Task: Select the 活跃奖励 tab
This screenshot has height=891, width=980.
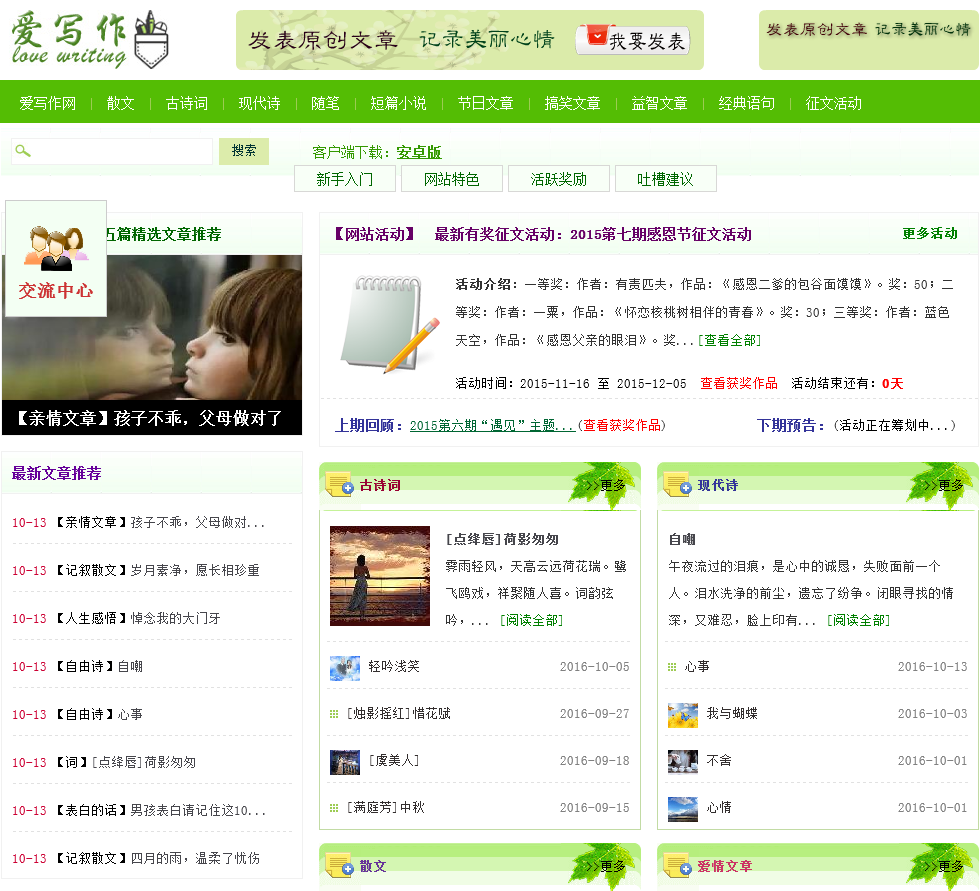Action: point(558,179)
